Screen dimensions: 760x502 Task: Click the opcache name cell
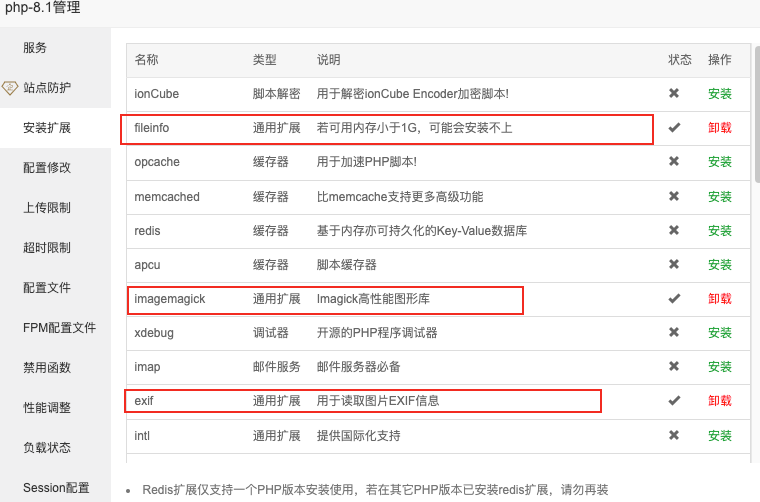click(157, 162)
